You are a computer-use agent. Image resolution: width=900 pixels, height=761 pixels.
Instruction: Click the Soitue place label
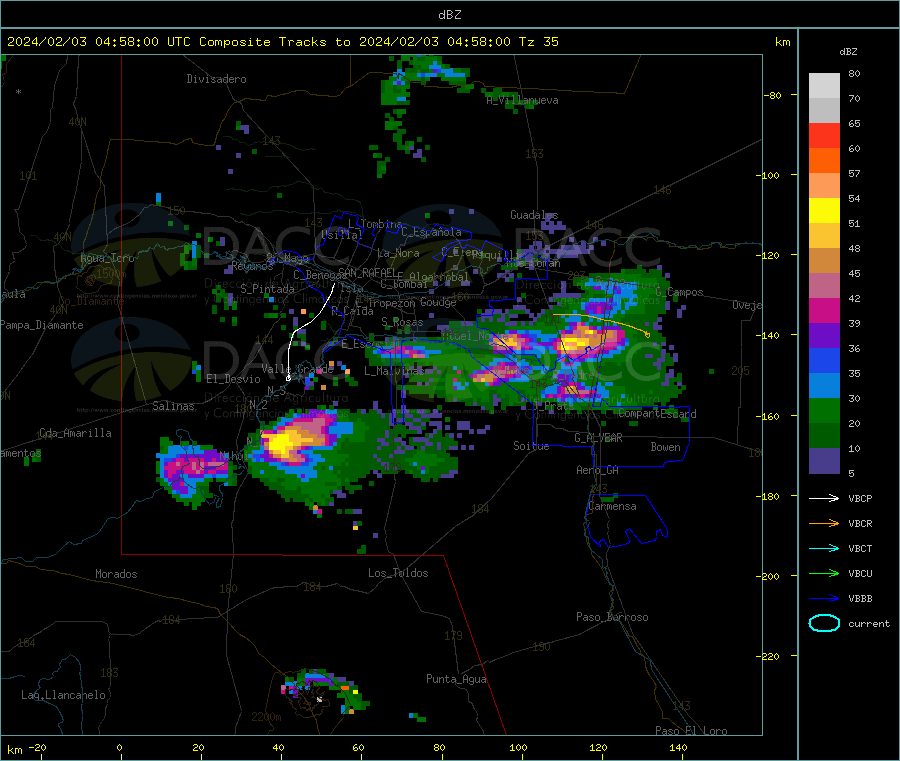(x=531, y=446)
